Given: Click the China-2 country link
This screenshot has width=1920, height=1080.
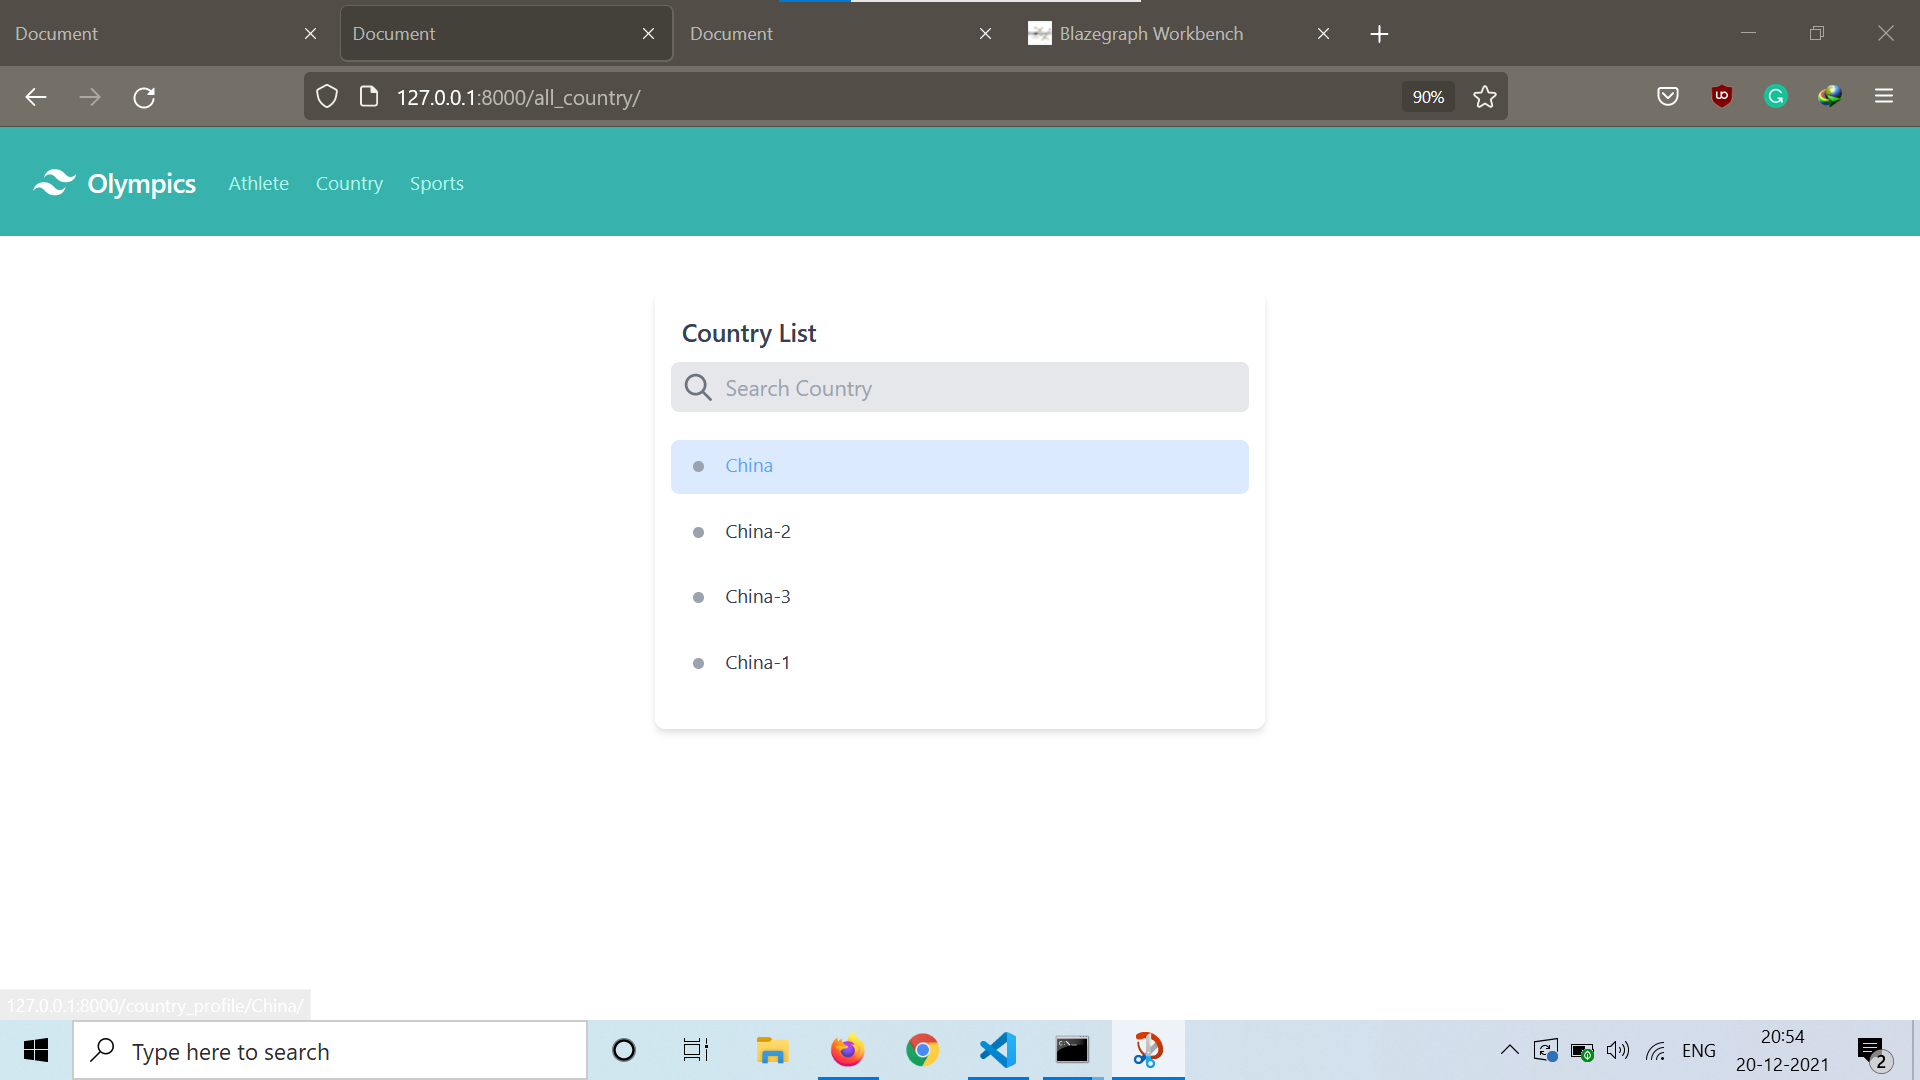Looking at the screenshot, I should [758, 531].
